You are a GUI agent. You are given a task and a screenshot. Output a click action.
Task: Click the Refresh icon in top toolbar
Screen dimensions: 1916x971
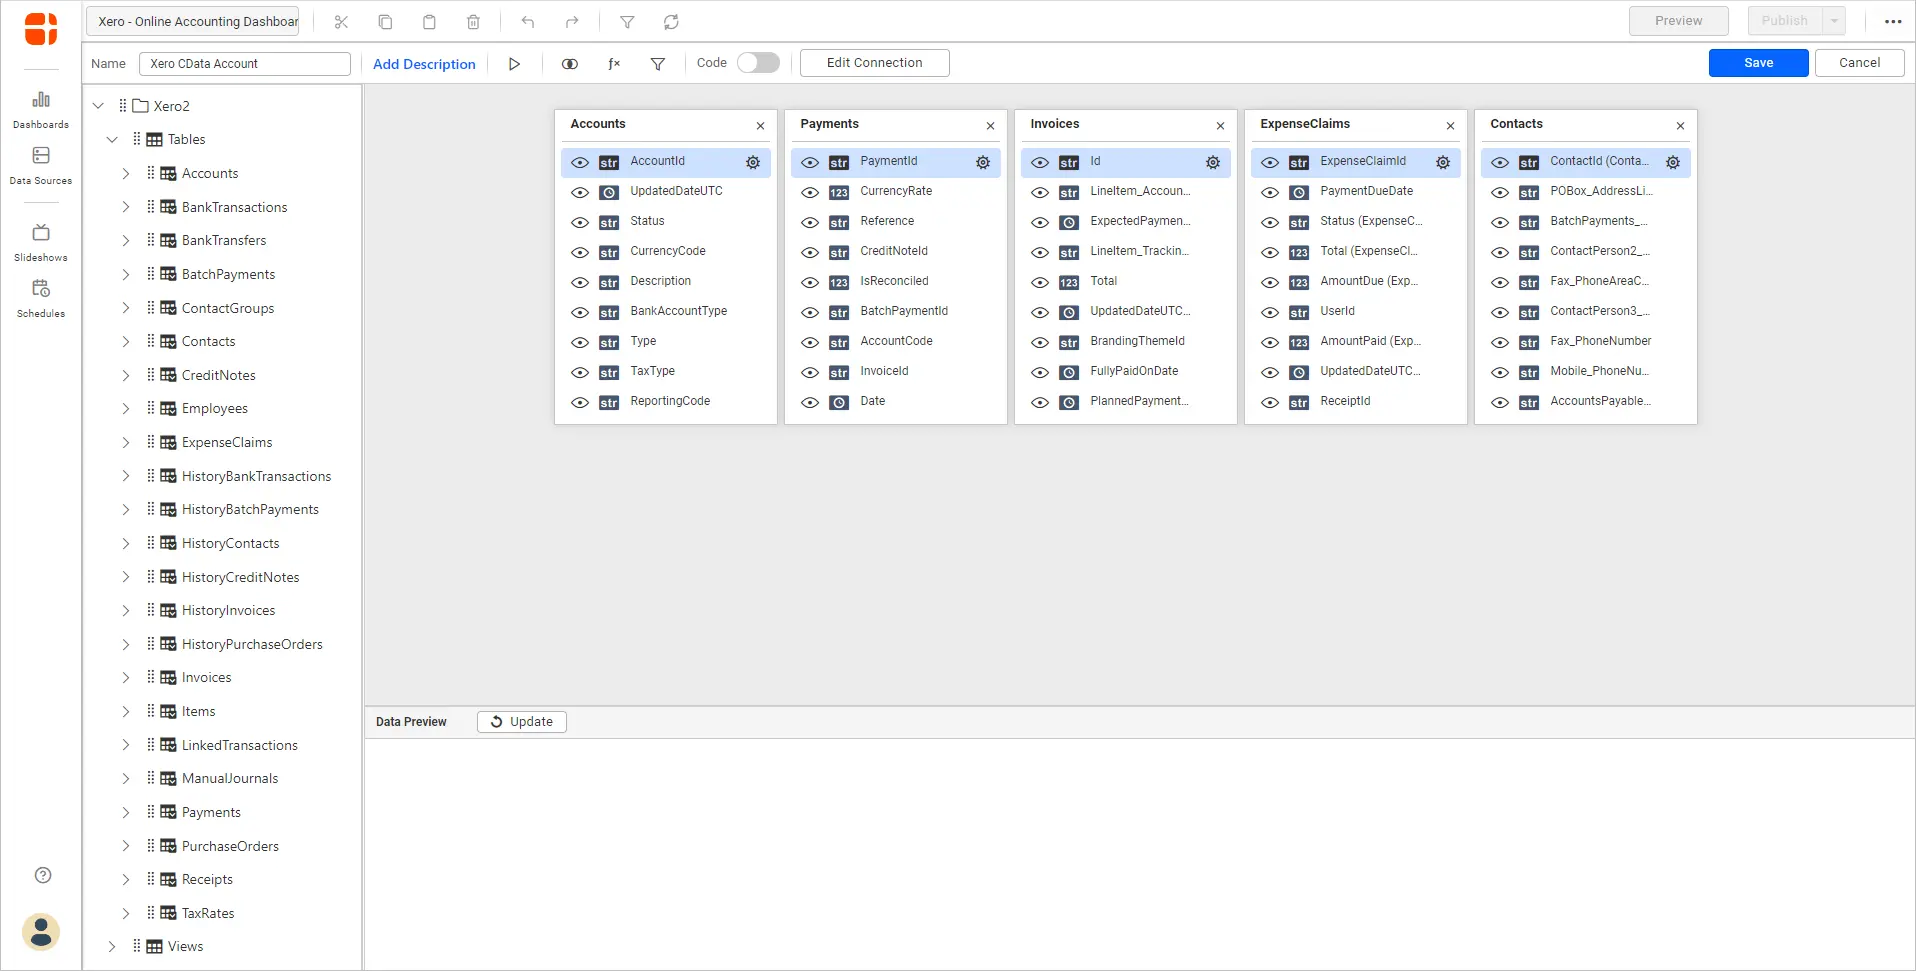(671, 21)
